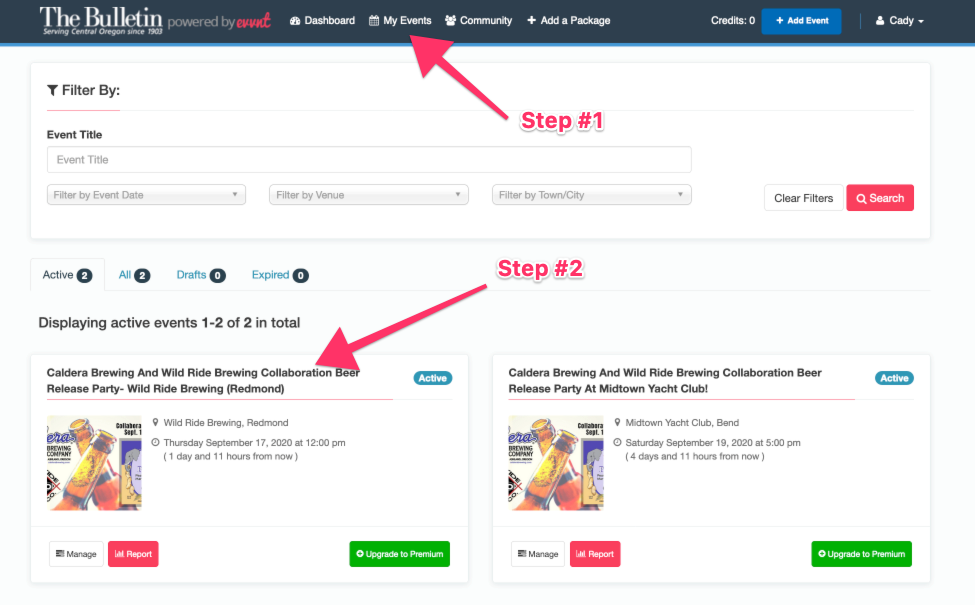Click the clock icon beside Saturday September 19
This screenshot has height=605, width=975.
click(617, 442)
